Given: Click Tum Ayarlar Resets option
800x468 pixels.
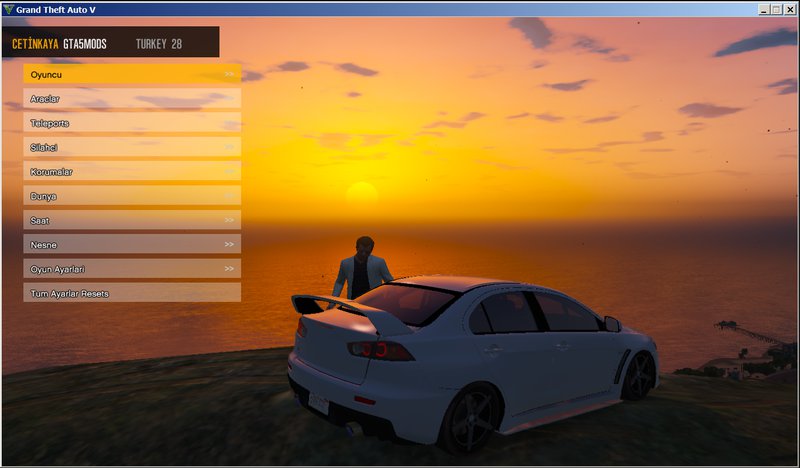Looking at the screenshot, I should click(x=132, y=293).
